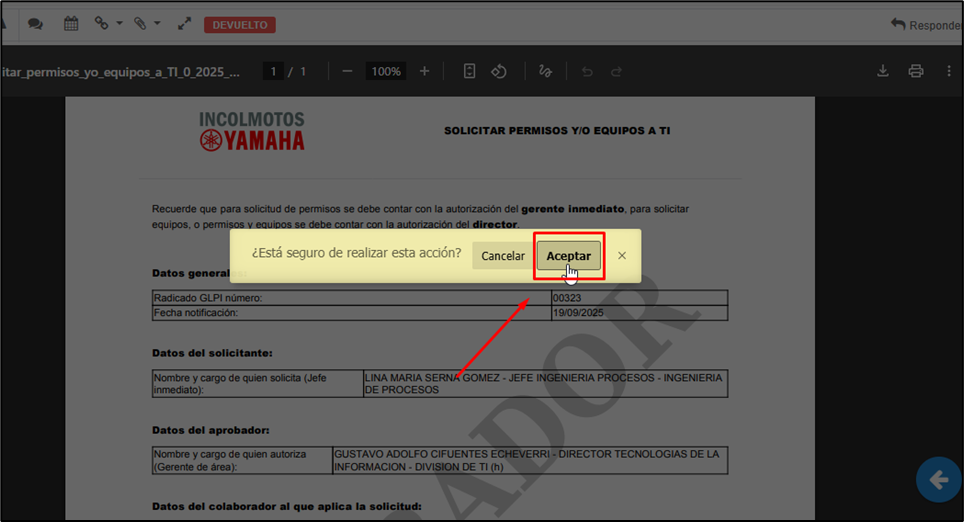964x522 pixels.
Task: Zoom in the PDF with plus button
Action: tap(424, 71)
